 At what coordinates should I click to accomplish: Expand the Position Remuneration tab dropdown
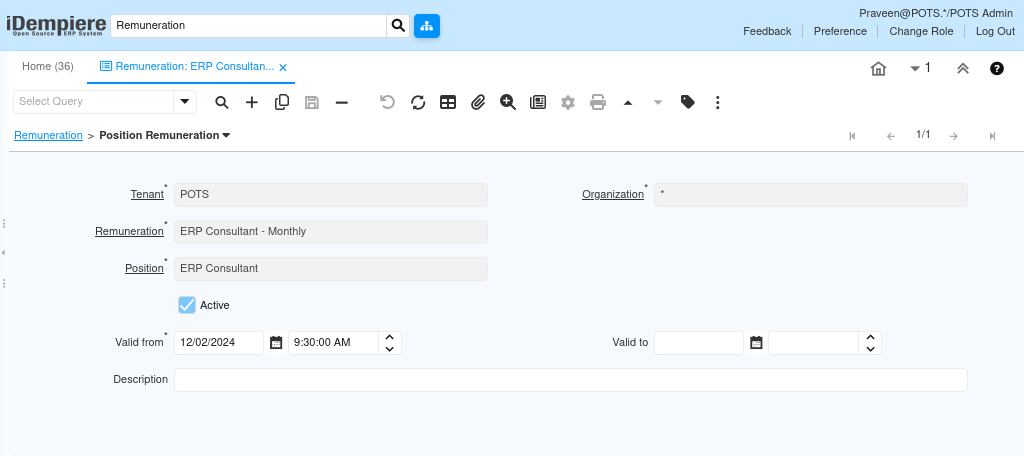pyautogui.click(x=226, y=135)
